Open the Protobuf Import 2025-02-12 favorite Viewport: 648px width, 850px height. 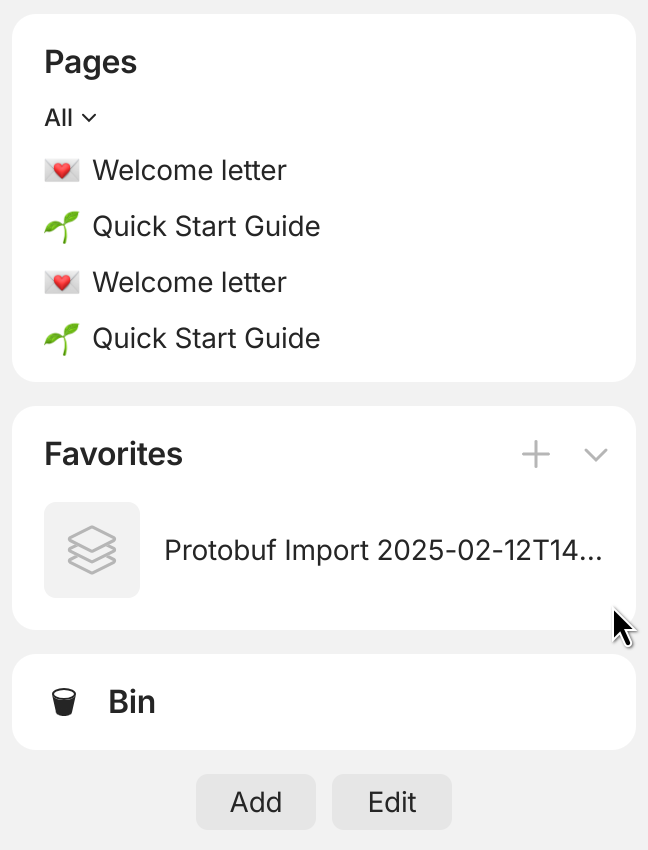[x=382, y=551]
